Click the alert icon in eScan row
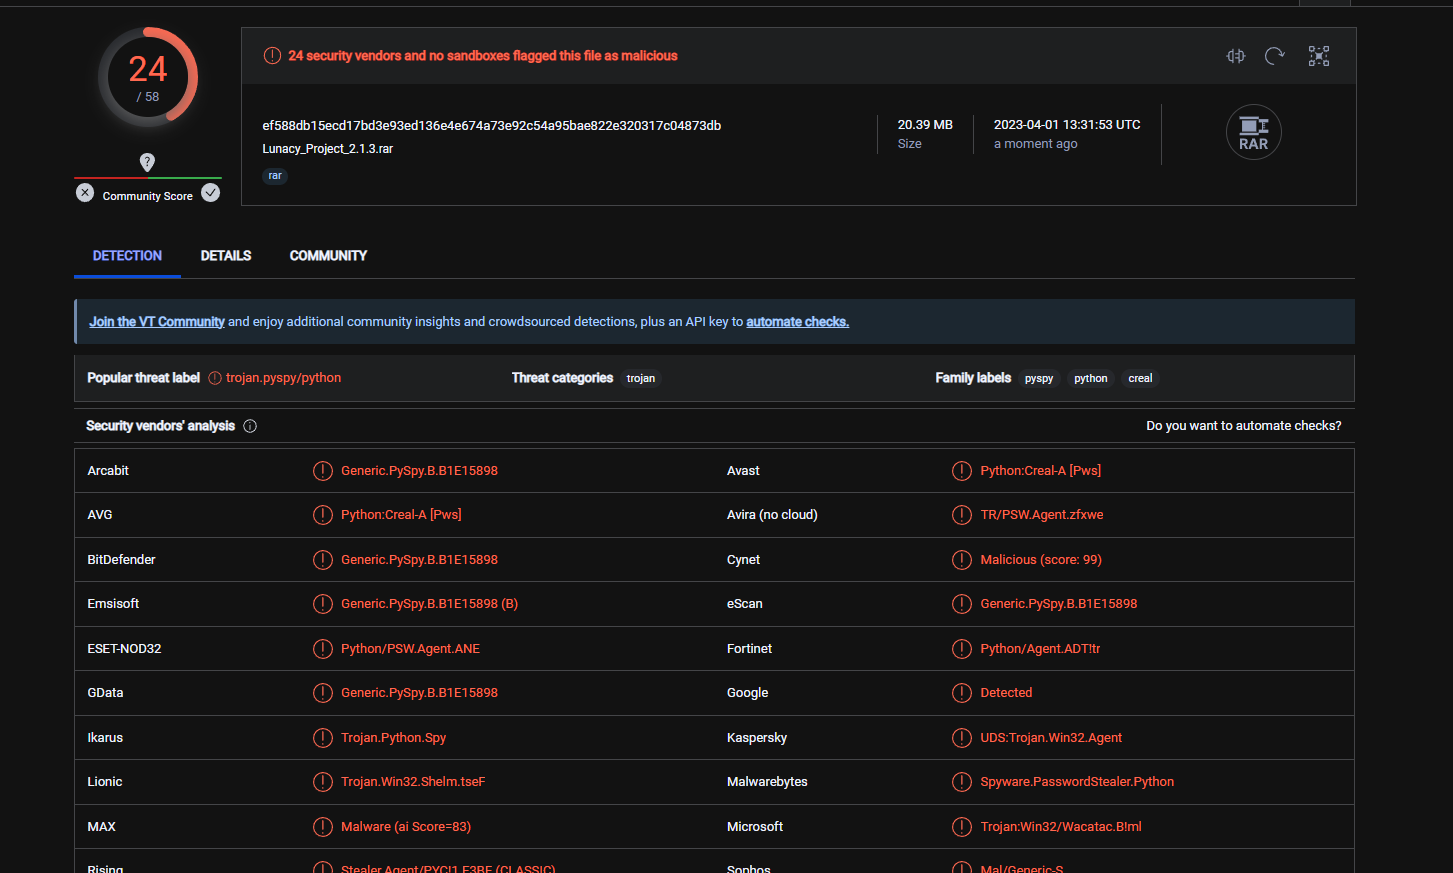The width and height of the screenshot is (1453, 873). 962,604
